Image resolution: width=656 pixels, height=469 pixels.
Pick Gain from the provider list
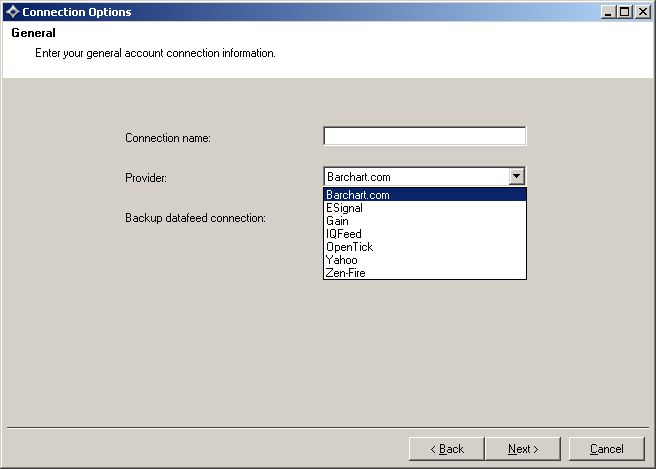425,221
